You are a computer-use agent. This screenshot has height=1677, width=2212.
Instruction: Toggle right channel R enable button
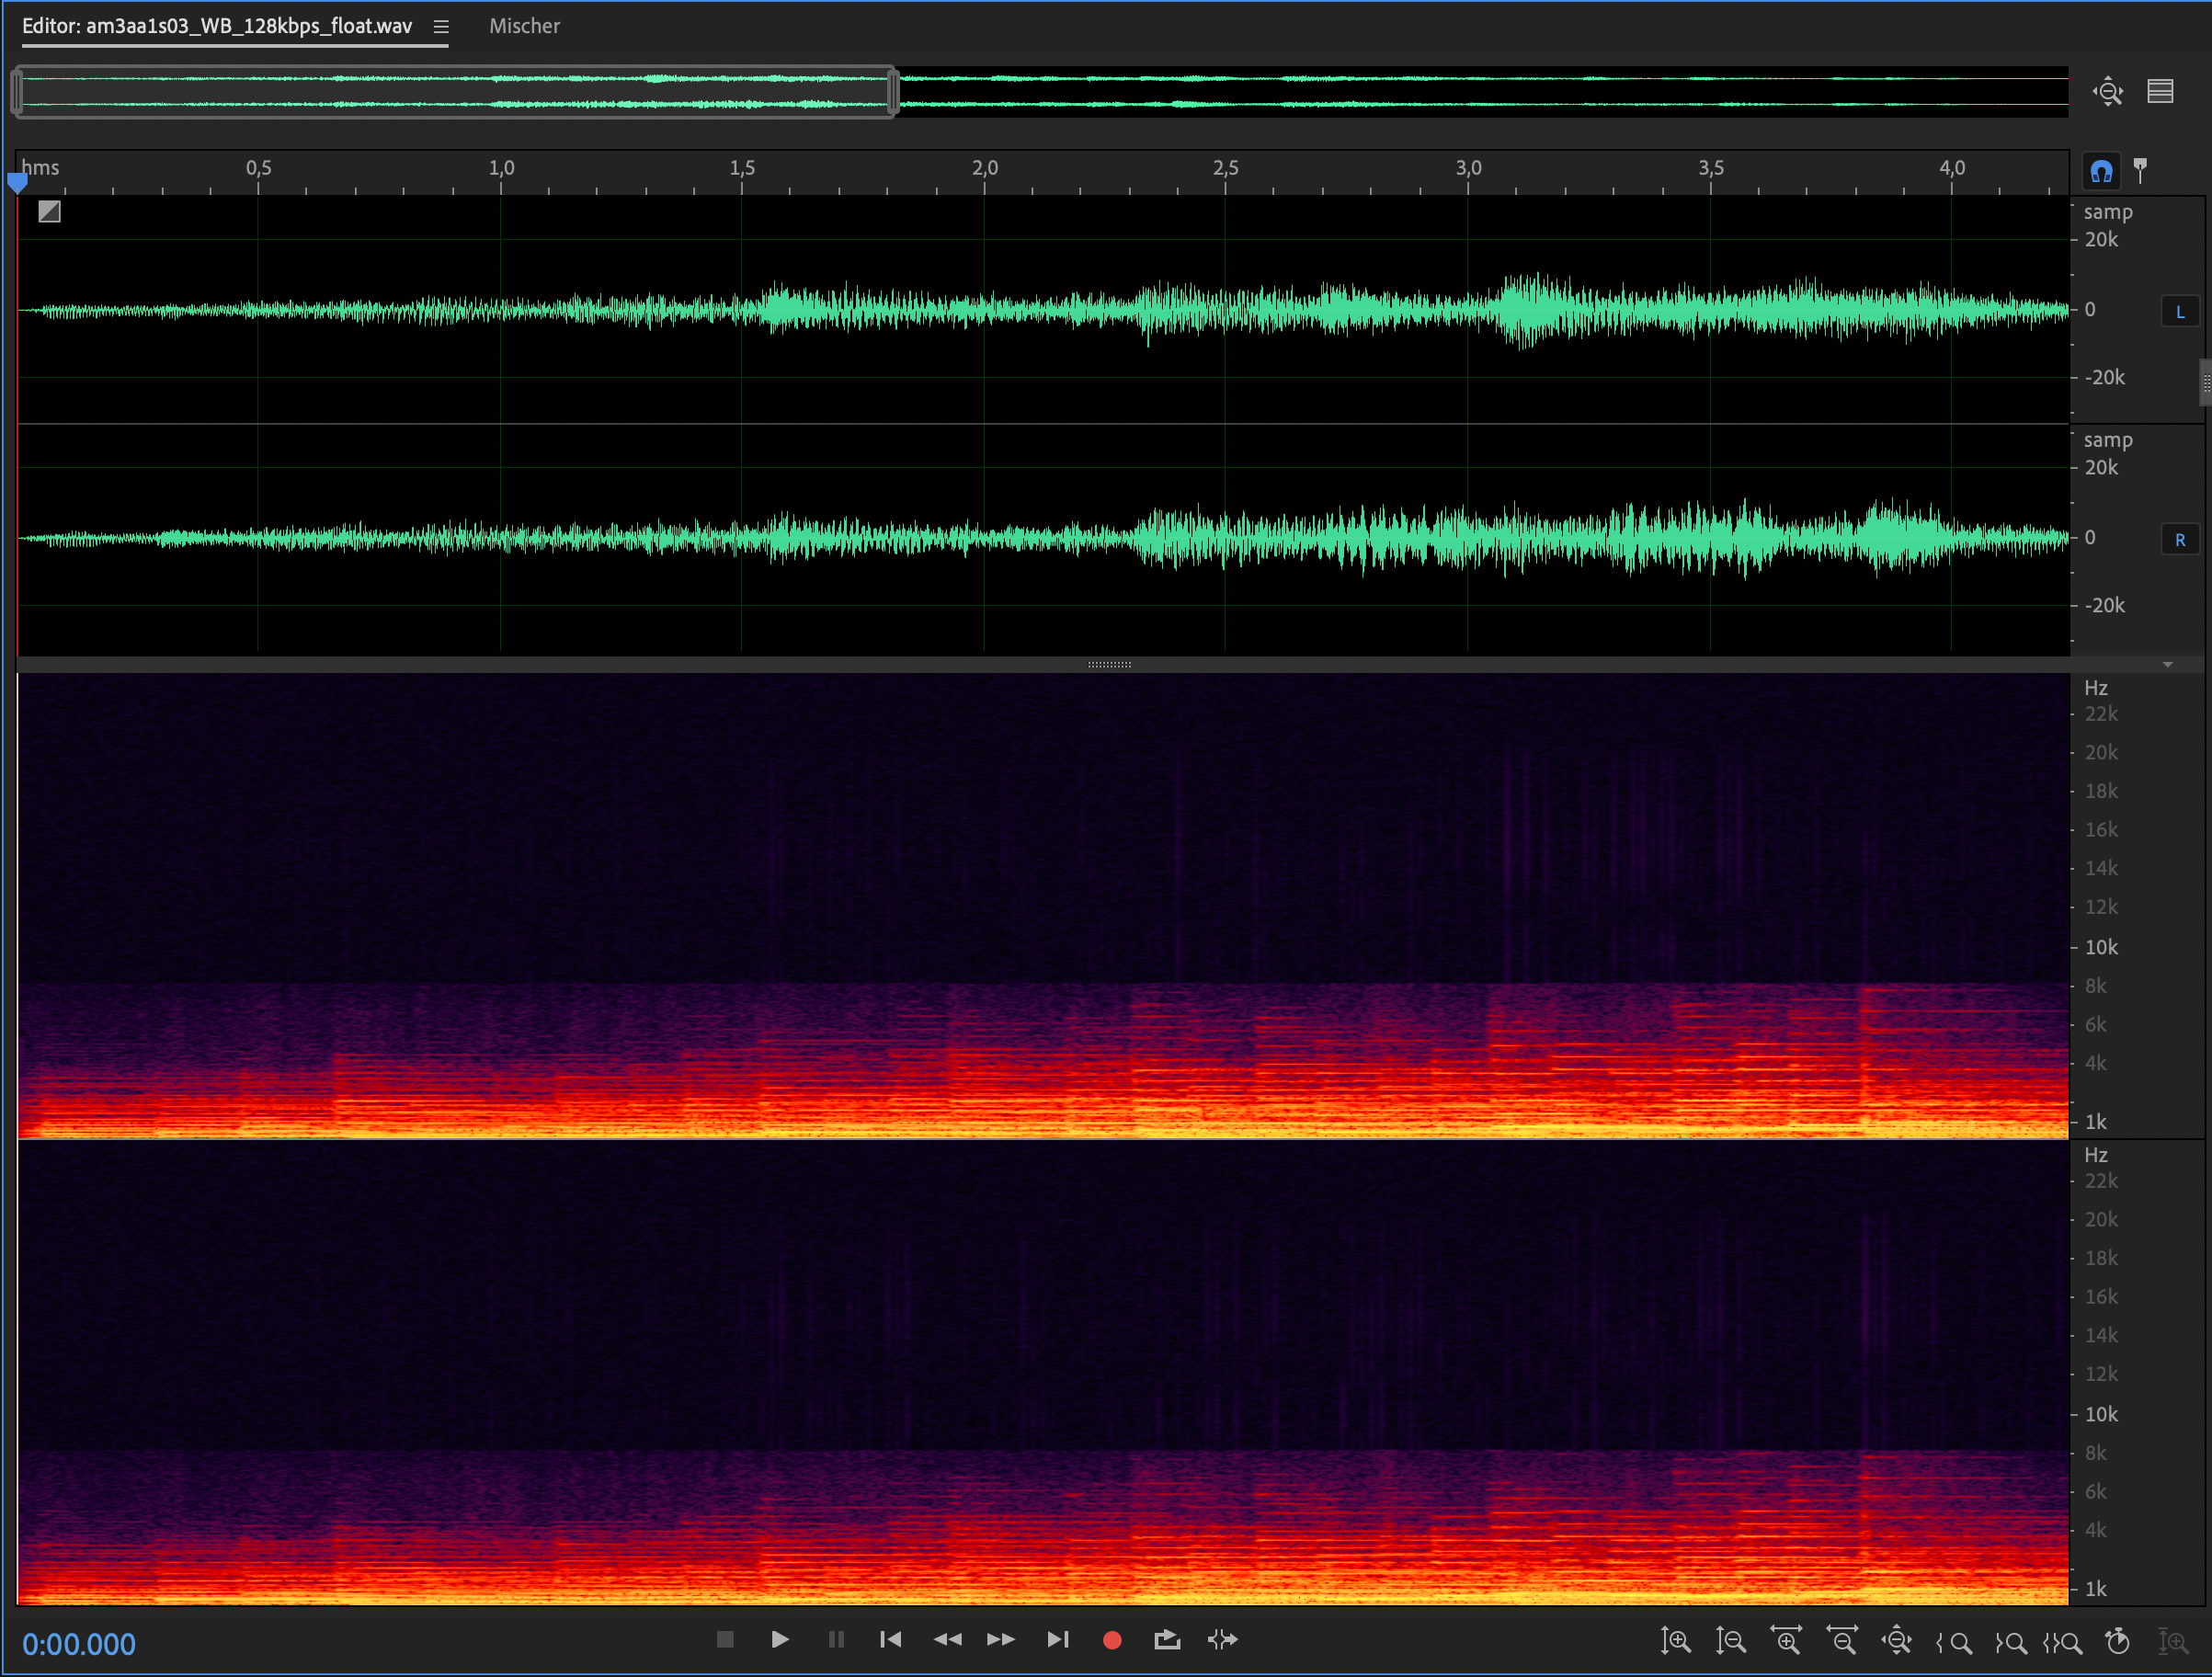(x=2179, y=540)
